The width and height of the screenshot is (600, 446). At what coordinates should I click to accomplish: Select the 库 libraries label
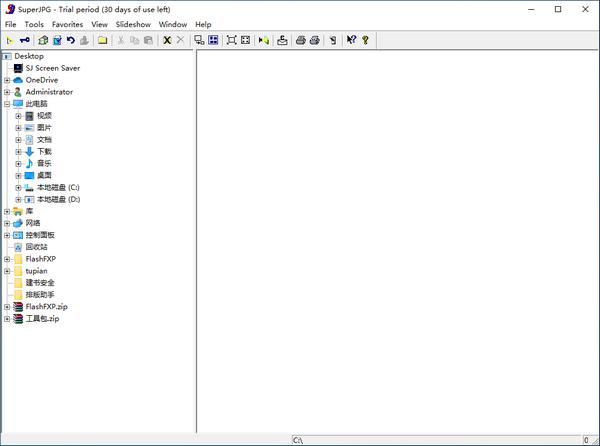[29, 211]
